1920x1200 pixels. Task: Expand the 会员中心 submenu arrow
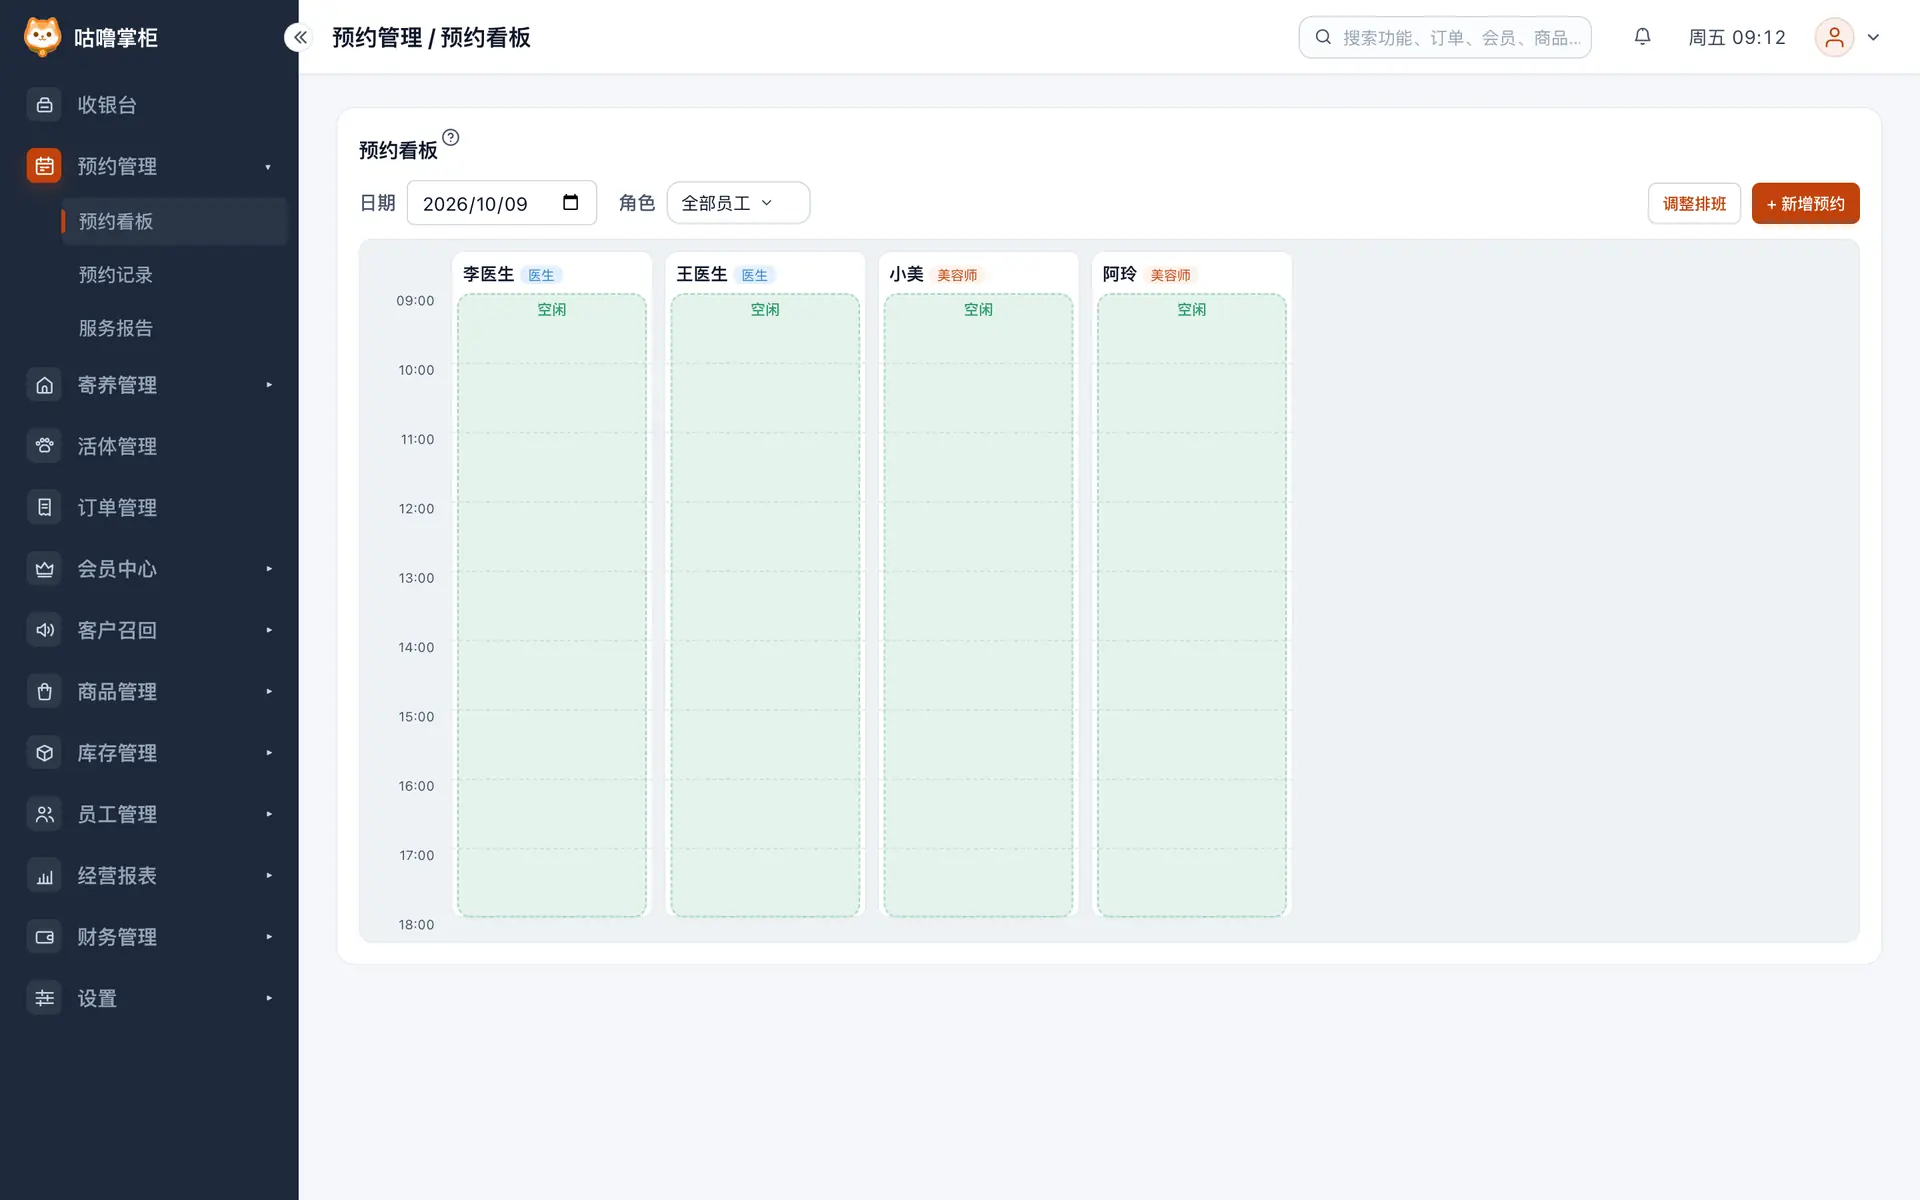269,569
